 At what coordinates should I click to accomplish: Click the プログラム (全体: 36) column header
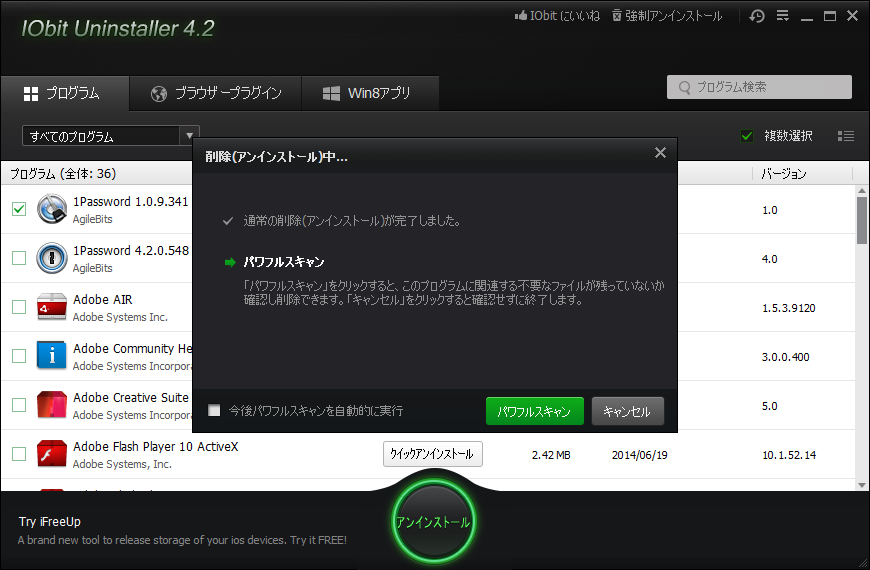[63, 174]
